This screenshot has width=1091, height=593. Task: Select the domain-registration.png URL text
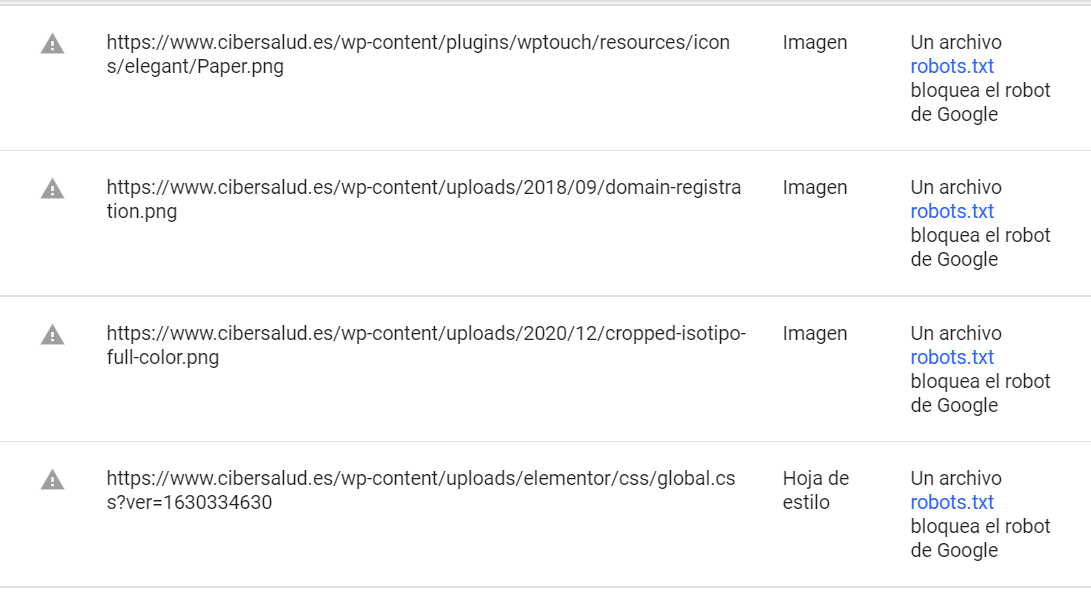[424, 199]
